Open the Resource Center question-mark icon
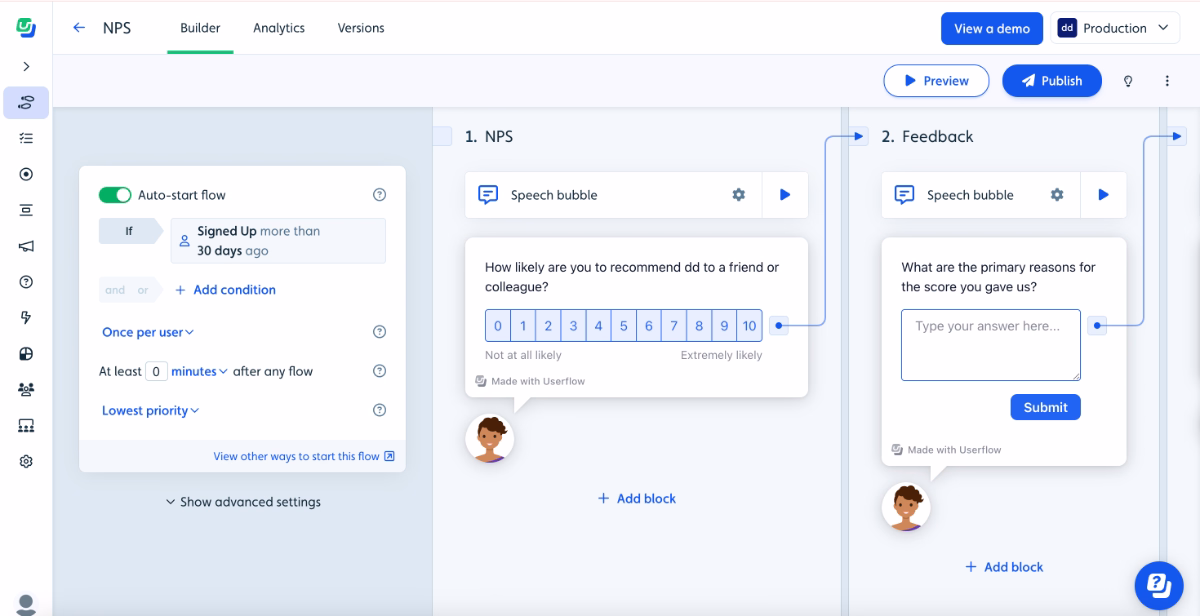 tap(25, 282)
